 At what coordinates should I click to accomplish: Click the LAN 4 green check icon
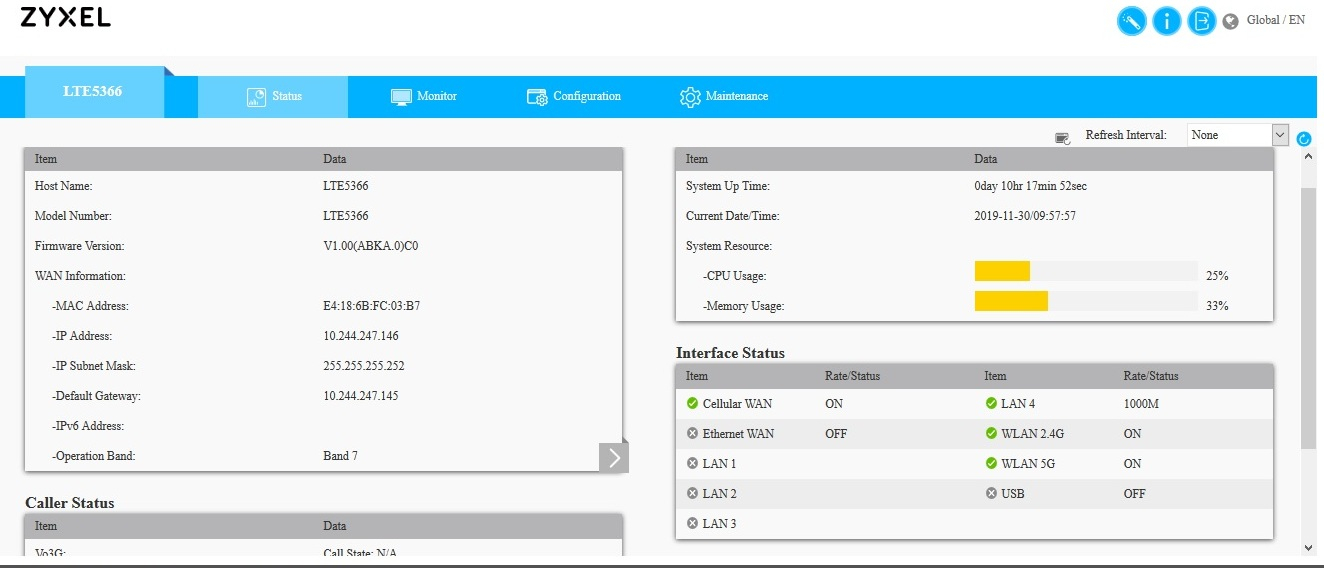pos(991,404)
